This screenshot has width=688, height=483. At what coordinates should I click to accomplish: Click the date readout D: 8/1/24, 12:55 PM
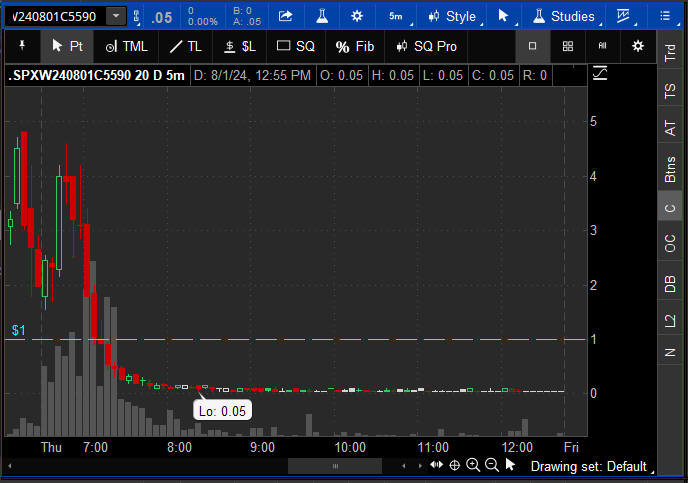(x=252, y=75)
